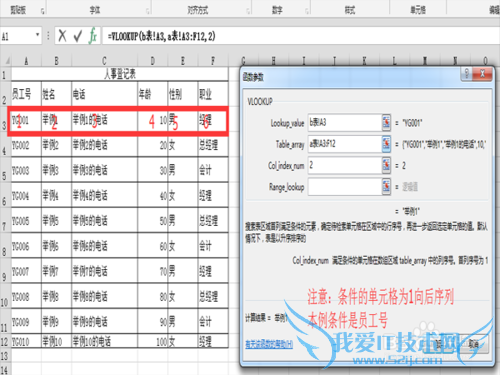The height and width of the screenshot is (375, 500).
Task: Click cell 举例3 in name column
Action: [x=56, y=170]
